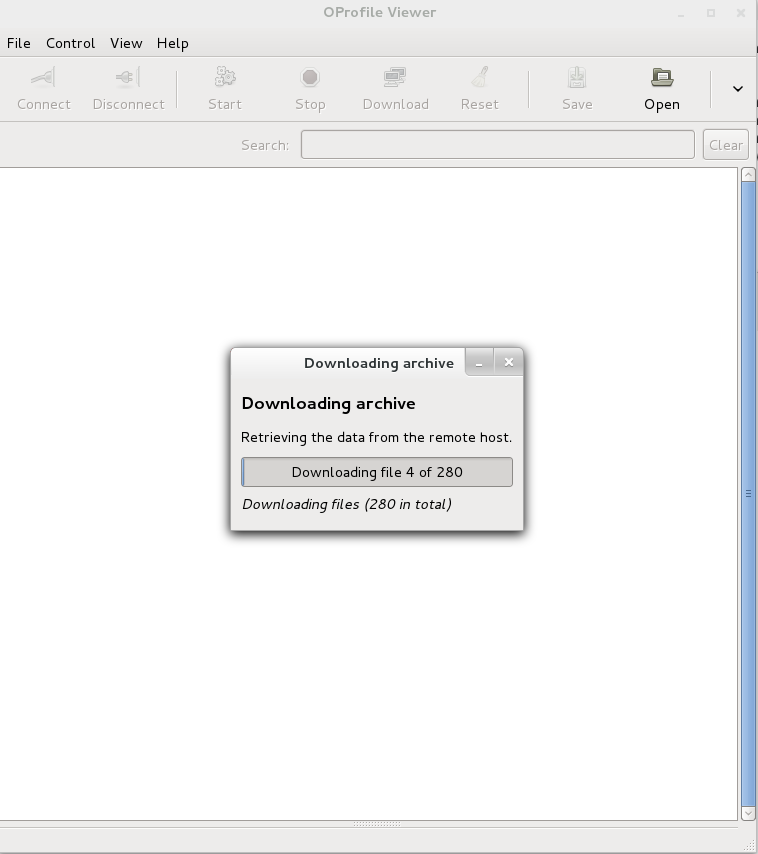The height and width of the screenshot is (854, 758).
Task: Click the Clear search button
Action: click(x=725, y=145)
